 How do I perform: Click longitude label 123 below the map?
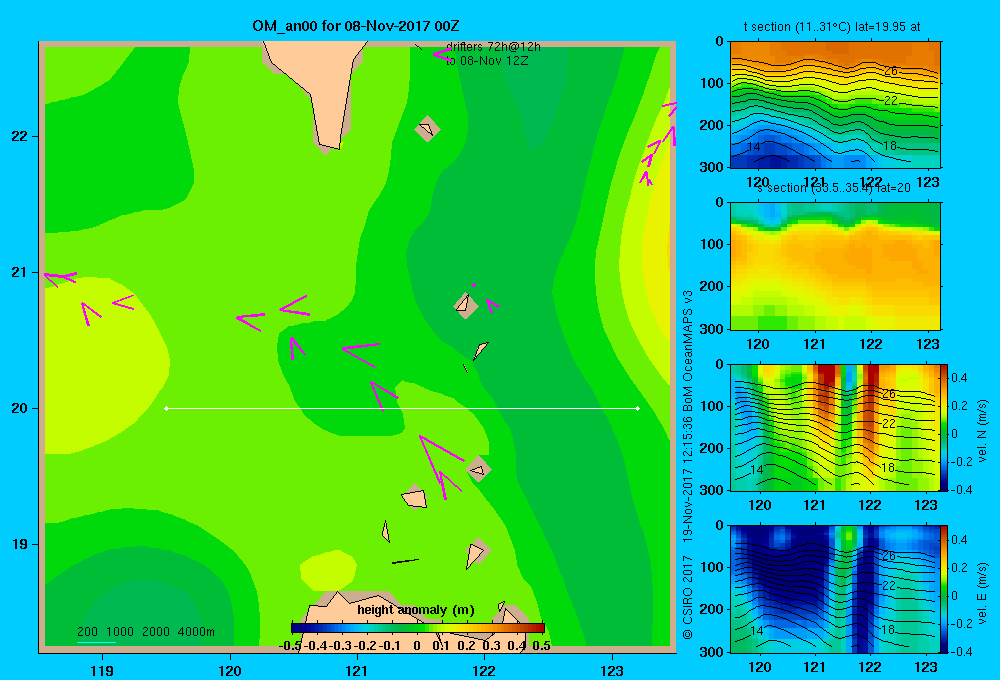(x=612, y=670)
